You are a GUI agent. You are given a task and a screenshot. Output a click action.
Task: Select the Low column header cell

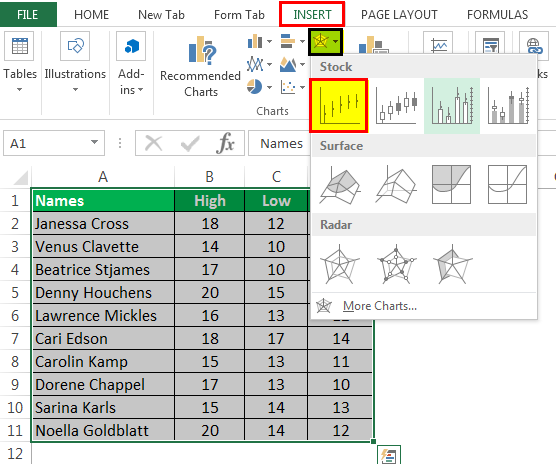pos(276,201)
